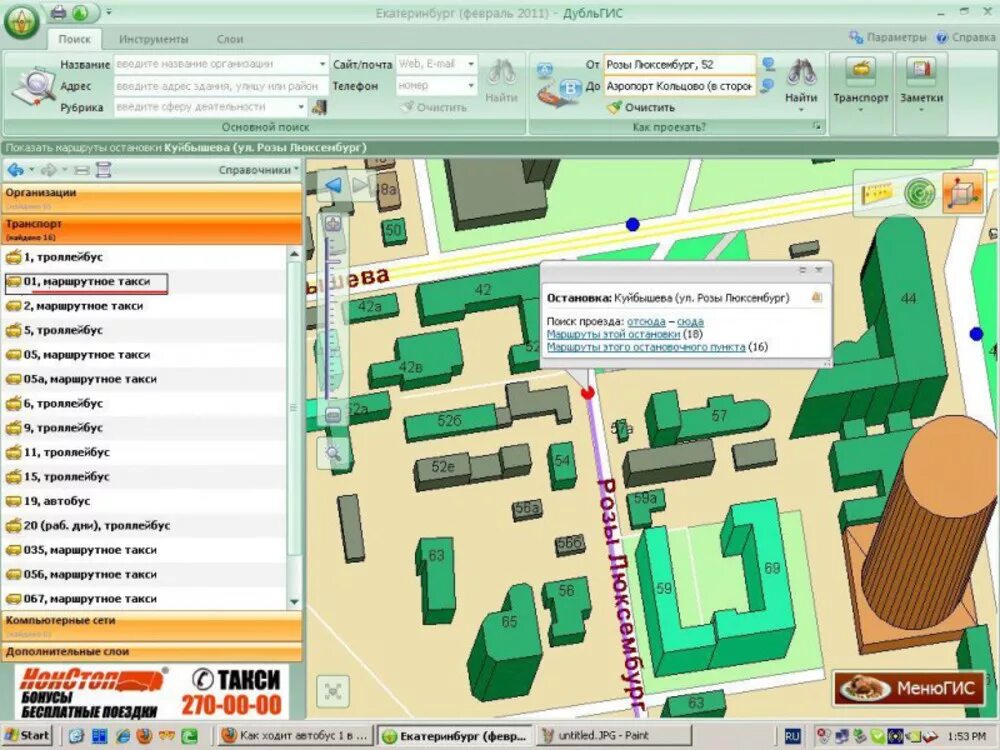1000x750 pixels.
Task: Click the From field with Розы Люксембург, 52
Action: coord(679,64)
